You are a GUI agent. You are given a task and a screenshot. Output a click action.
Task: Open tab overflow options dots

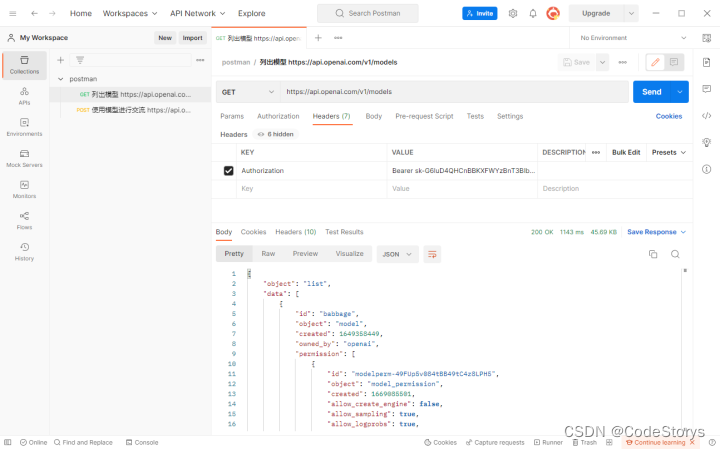point(338,38)
